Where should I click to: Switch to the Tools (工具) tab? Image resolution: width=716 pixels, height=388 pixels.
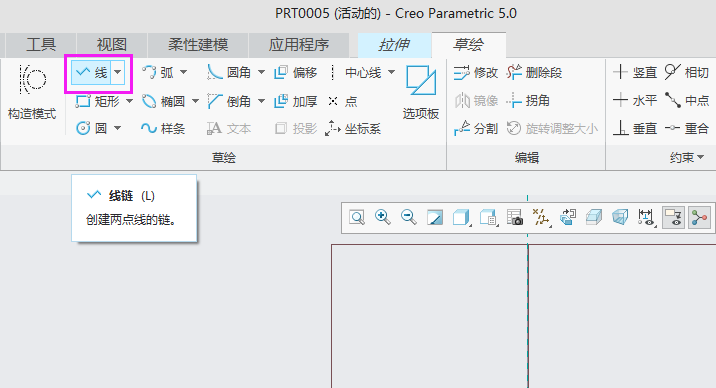click(x=41, y=45)
